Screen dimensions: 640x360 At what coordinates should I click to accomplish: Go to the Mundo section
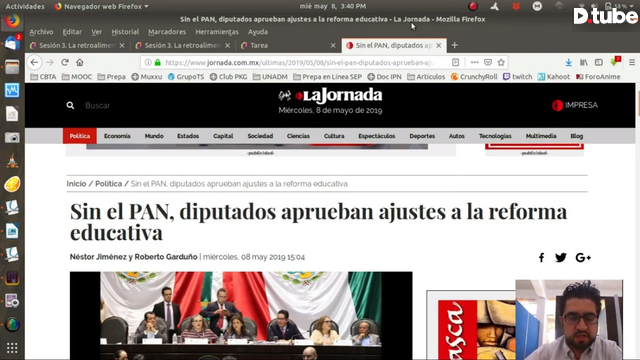coord(154,136)
